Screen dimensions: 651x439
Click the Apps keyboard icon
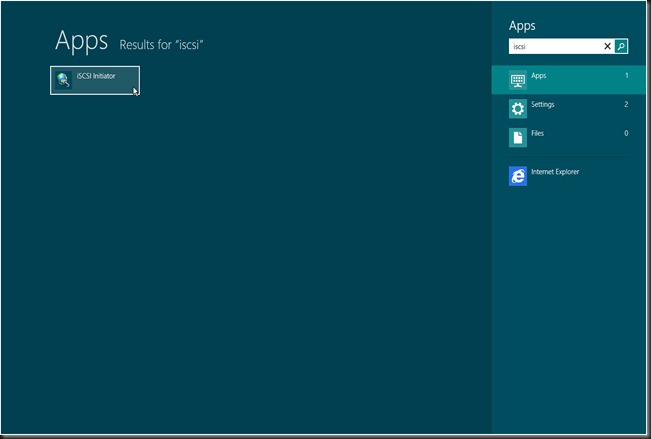[x=518, y=80]
